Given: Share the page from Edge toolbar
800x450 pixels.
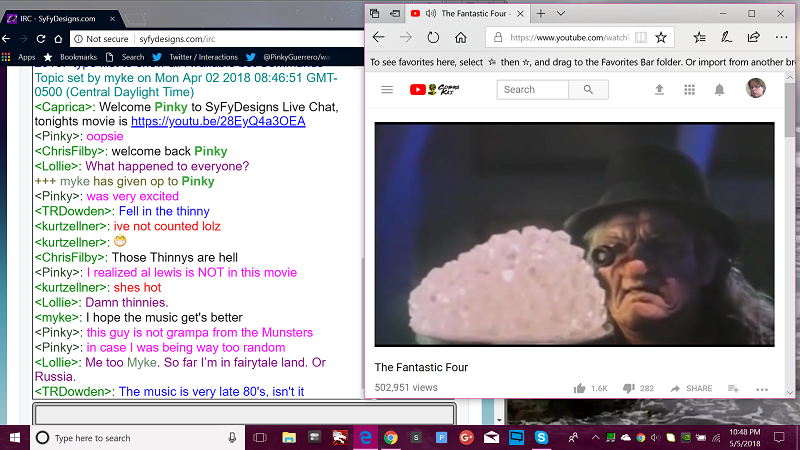Looking at the screenshot, I should tap(753, 37).
